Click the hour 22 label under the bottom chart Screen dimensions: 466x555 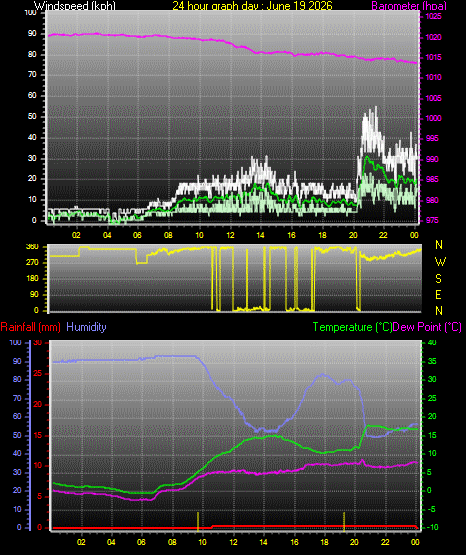pyautogui.click(x=385, y=542)
